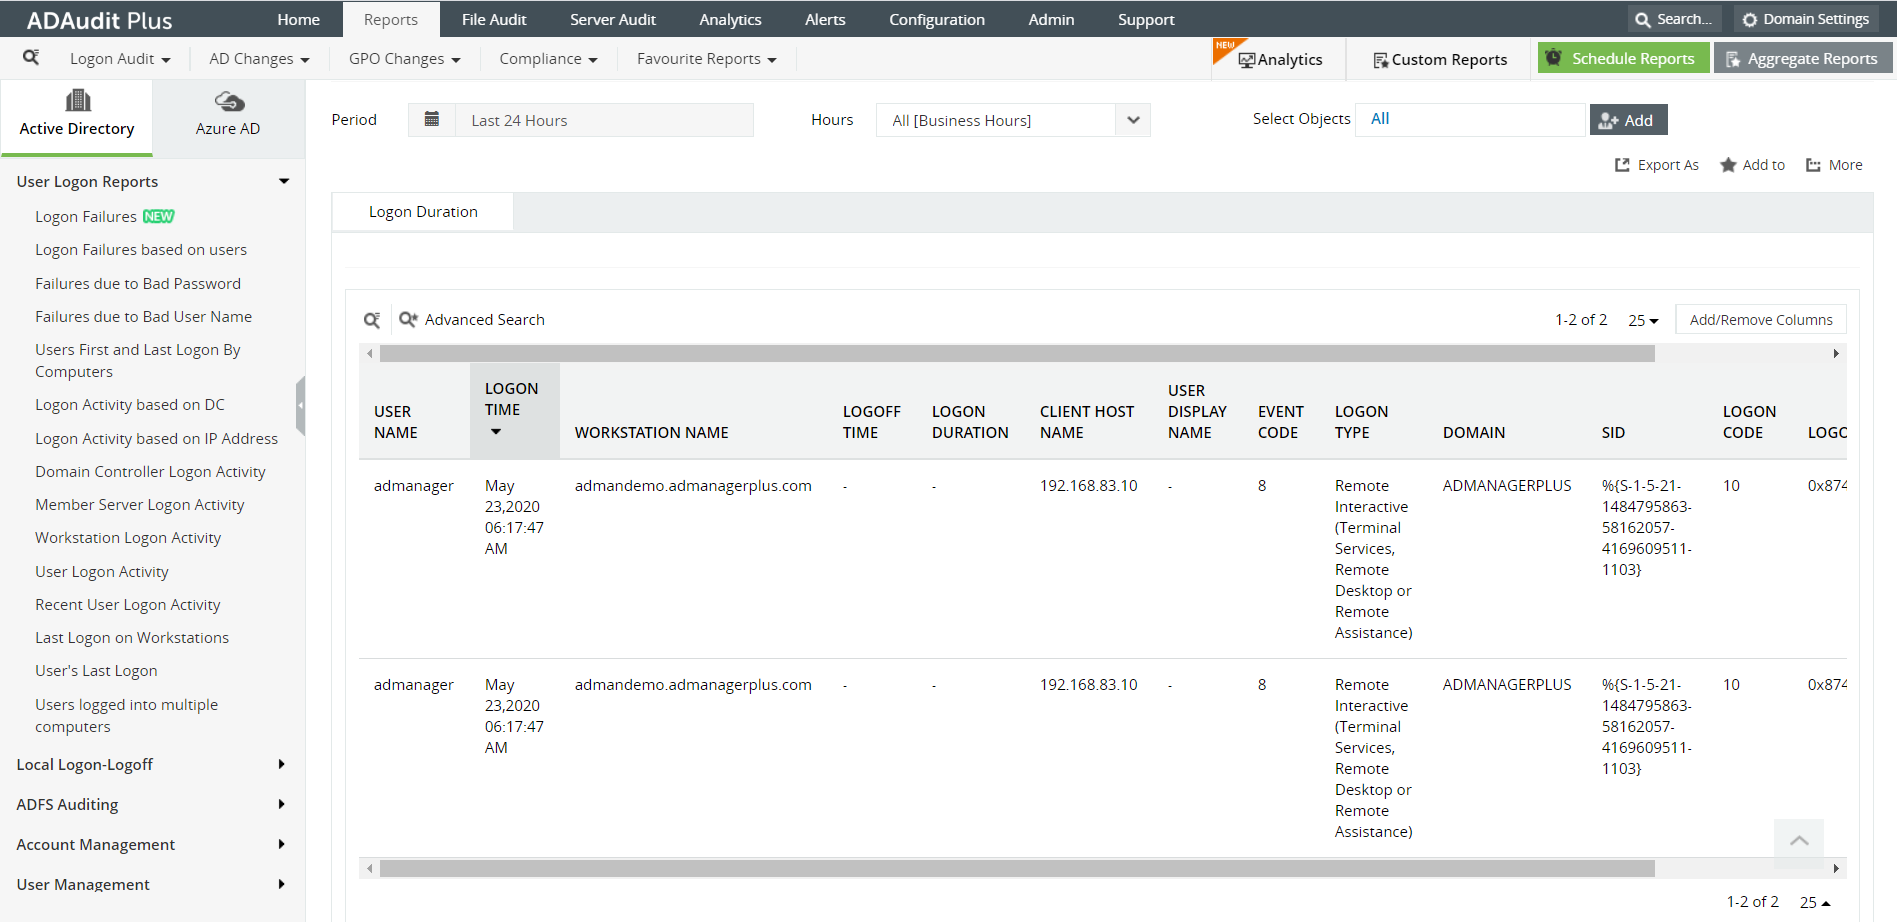Viewport: 1897px width, 922px height.
Task: Open Domain Controller Logon Activity report
Action: (150, 471)
